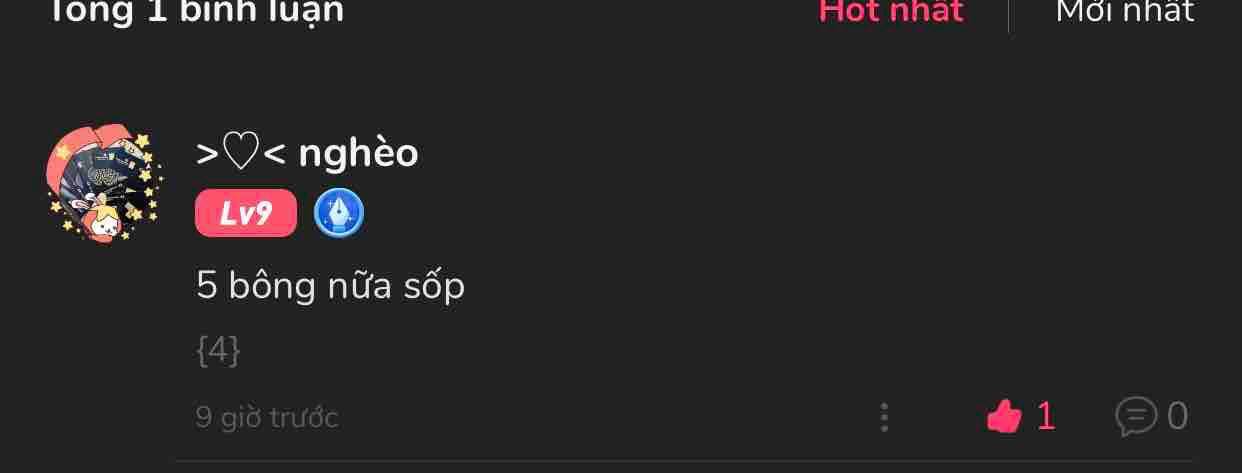Screen dimensions: 1242x473
Task: Tap the blue pen-nib author badge
Action: pos(339,214)
